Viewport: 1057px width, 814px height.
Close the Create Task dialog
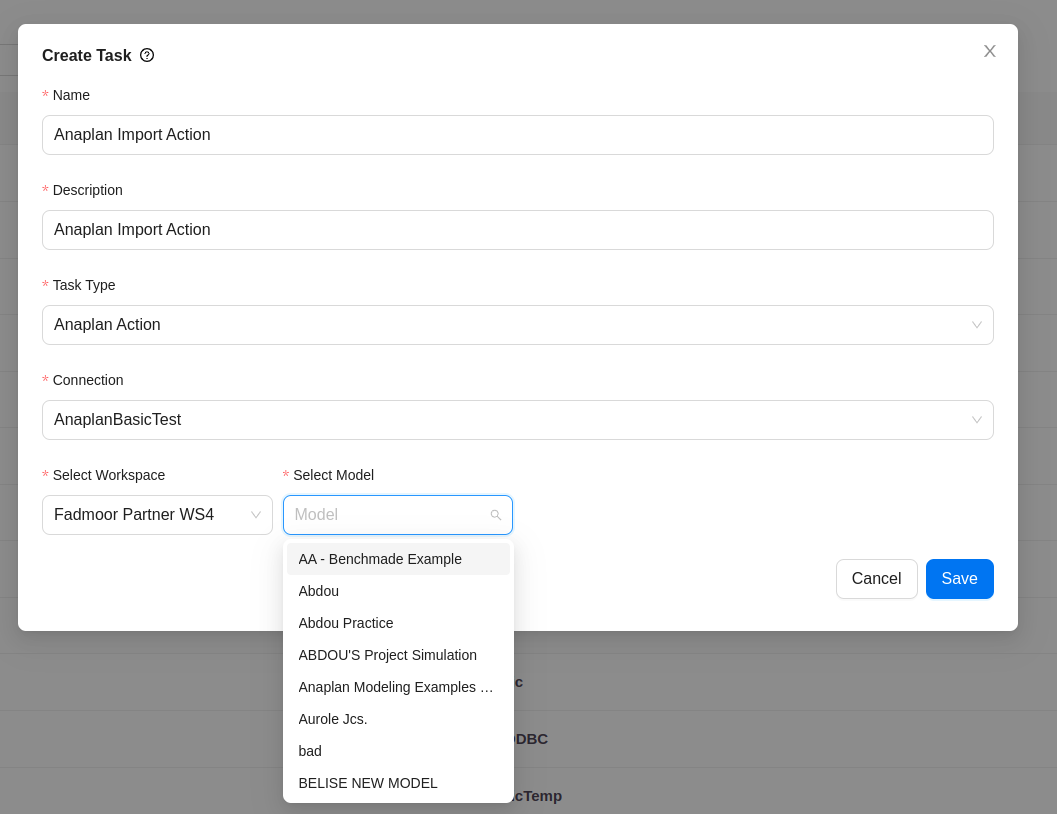[989, 51]
